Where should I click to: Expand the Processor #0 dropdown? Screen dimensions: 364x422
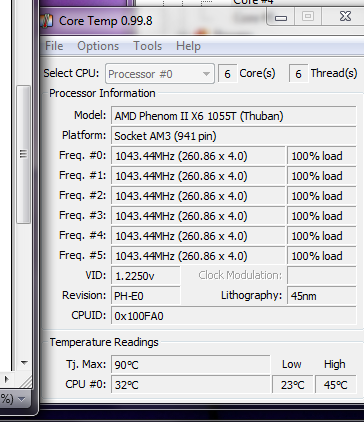tap(160, 74)
